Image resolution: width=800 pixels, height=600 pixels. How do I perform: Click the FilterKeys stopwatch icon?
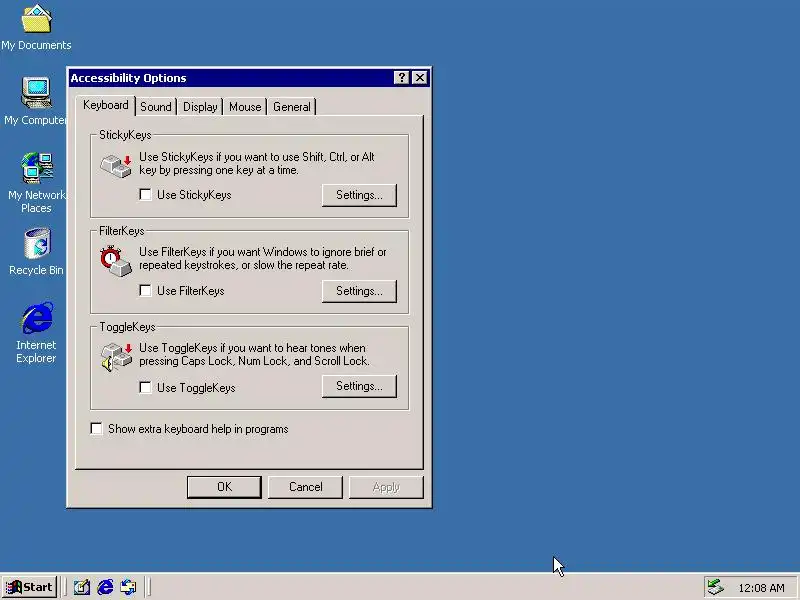(116, 261)
